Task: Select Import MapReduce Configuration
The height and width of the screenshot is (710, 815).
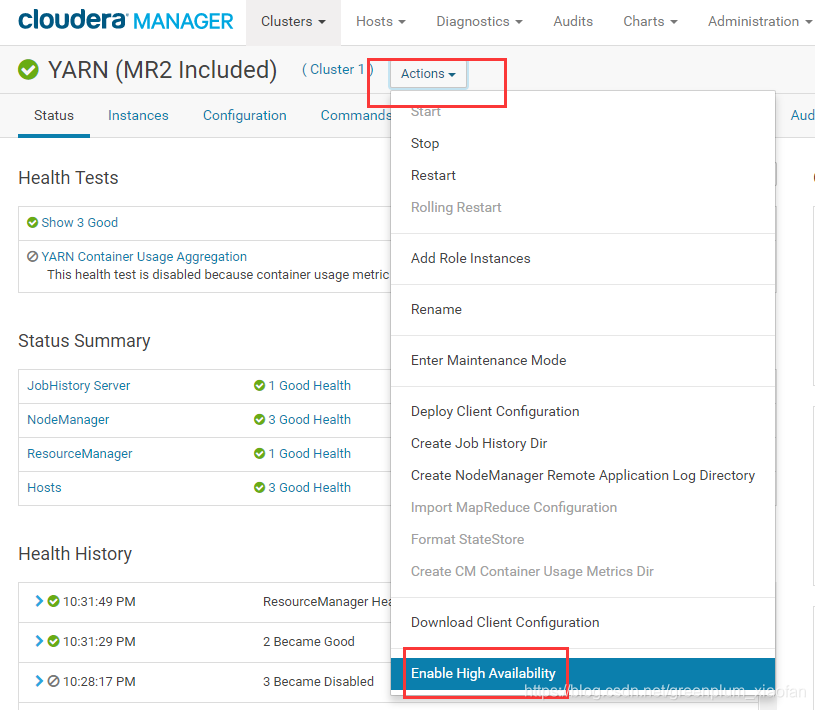Action: (x=583, y=507)
